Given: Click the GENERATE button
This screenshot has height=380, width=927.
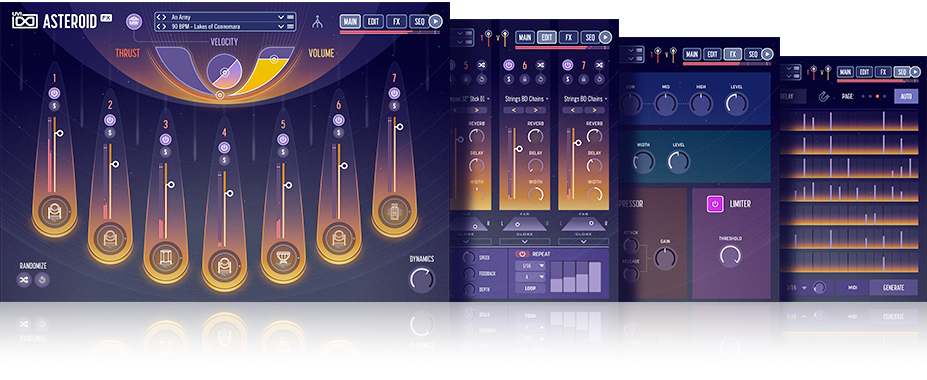Looking at the screenshot, I should [x=893, y=287].
